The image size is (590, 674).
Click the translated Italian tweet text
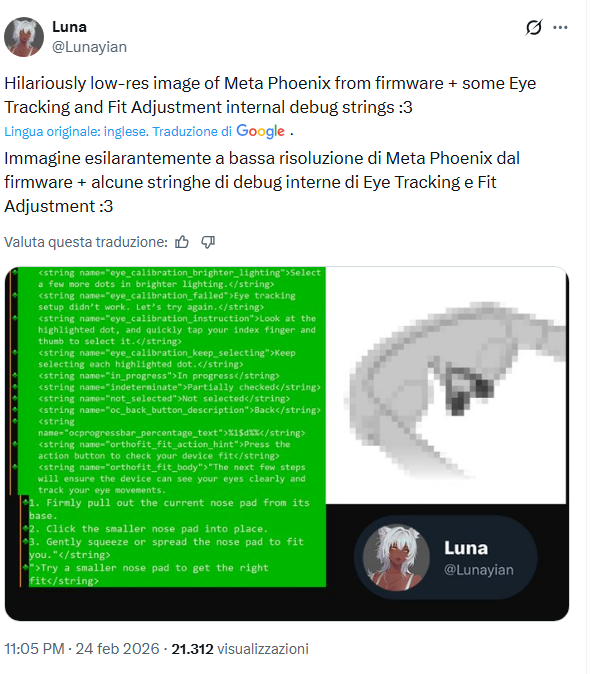pos(262,182)
